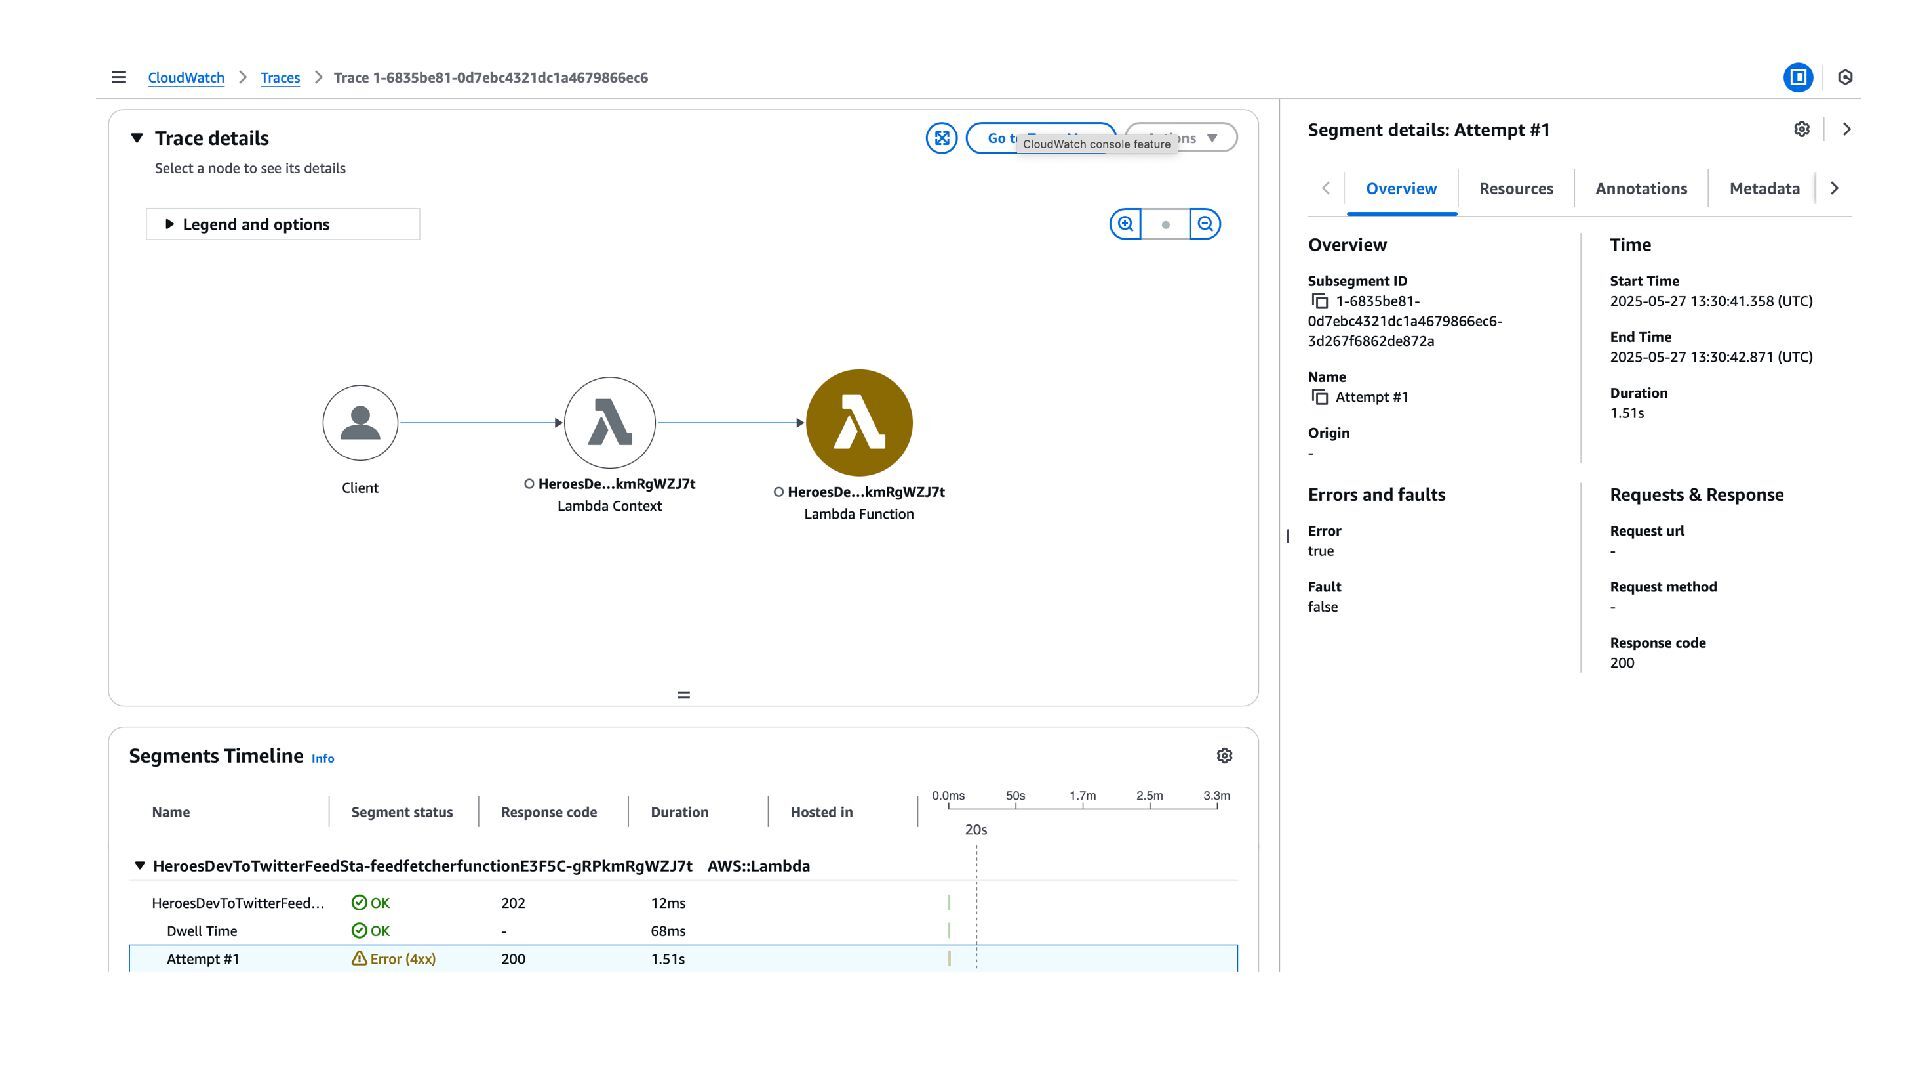
Task: Collapse the Segment details panel arrow
Action: [1847, 129]
